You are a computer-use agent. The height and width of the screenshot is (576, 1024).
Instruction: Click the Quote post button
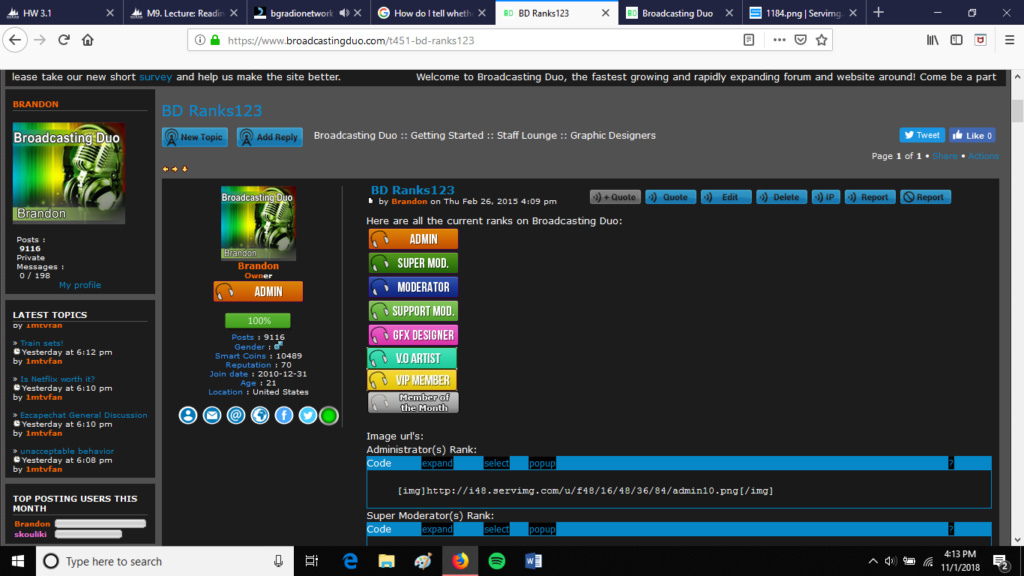(x=671, y=197)
